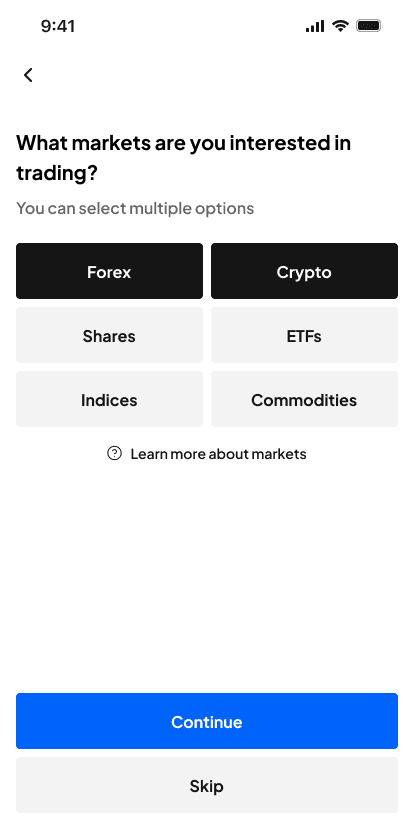Tap the 9:41 clock in status bar
The image size is (414, 829).
click(58, 26)
